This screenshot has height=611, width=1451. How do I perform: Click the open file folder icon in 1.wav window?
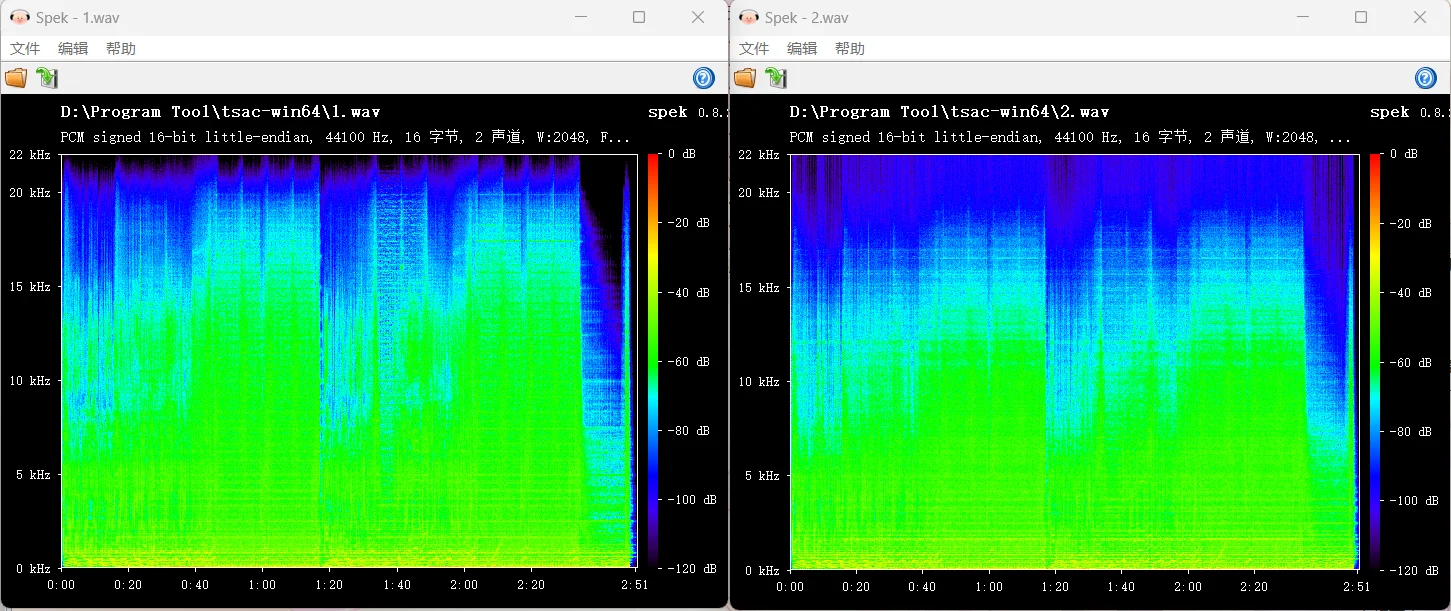point(16,78)
